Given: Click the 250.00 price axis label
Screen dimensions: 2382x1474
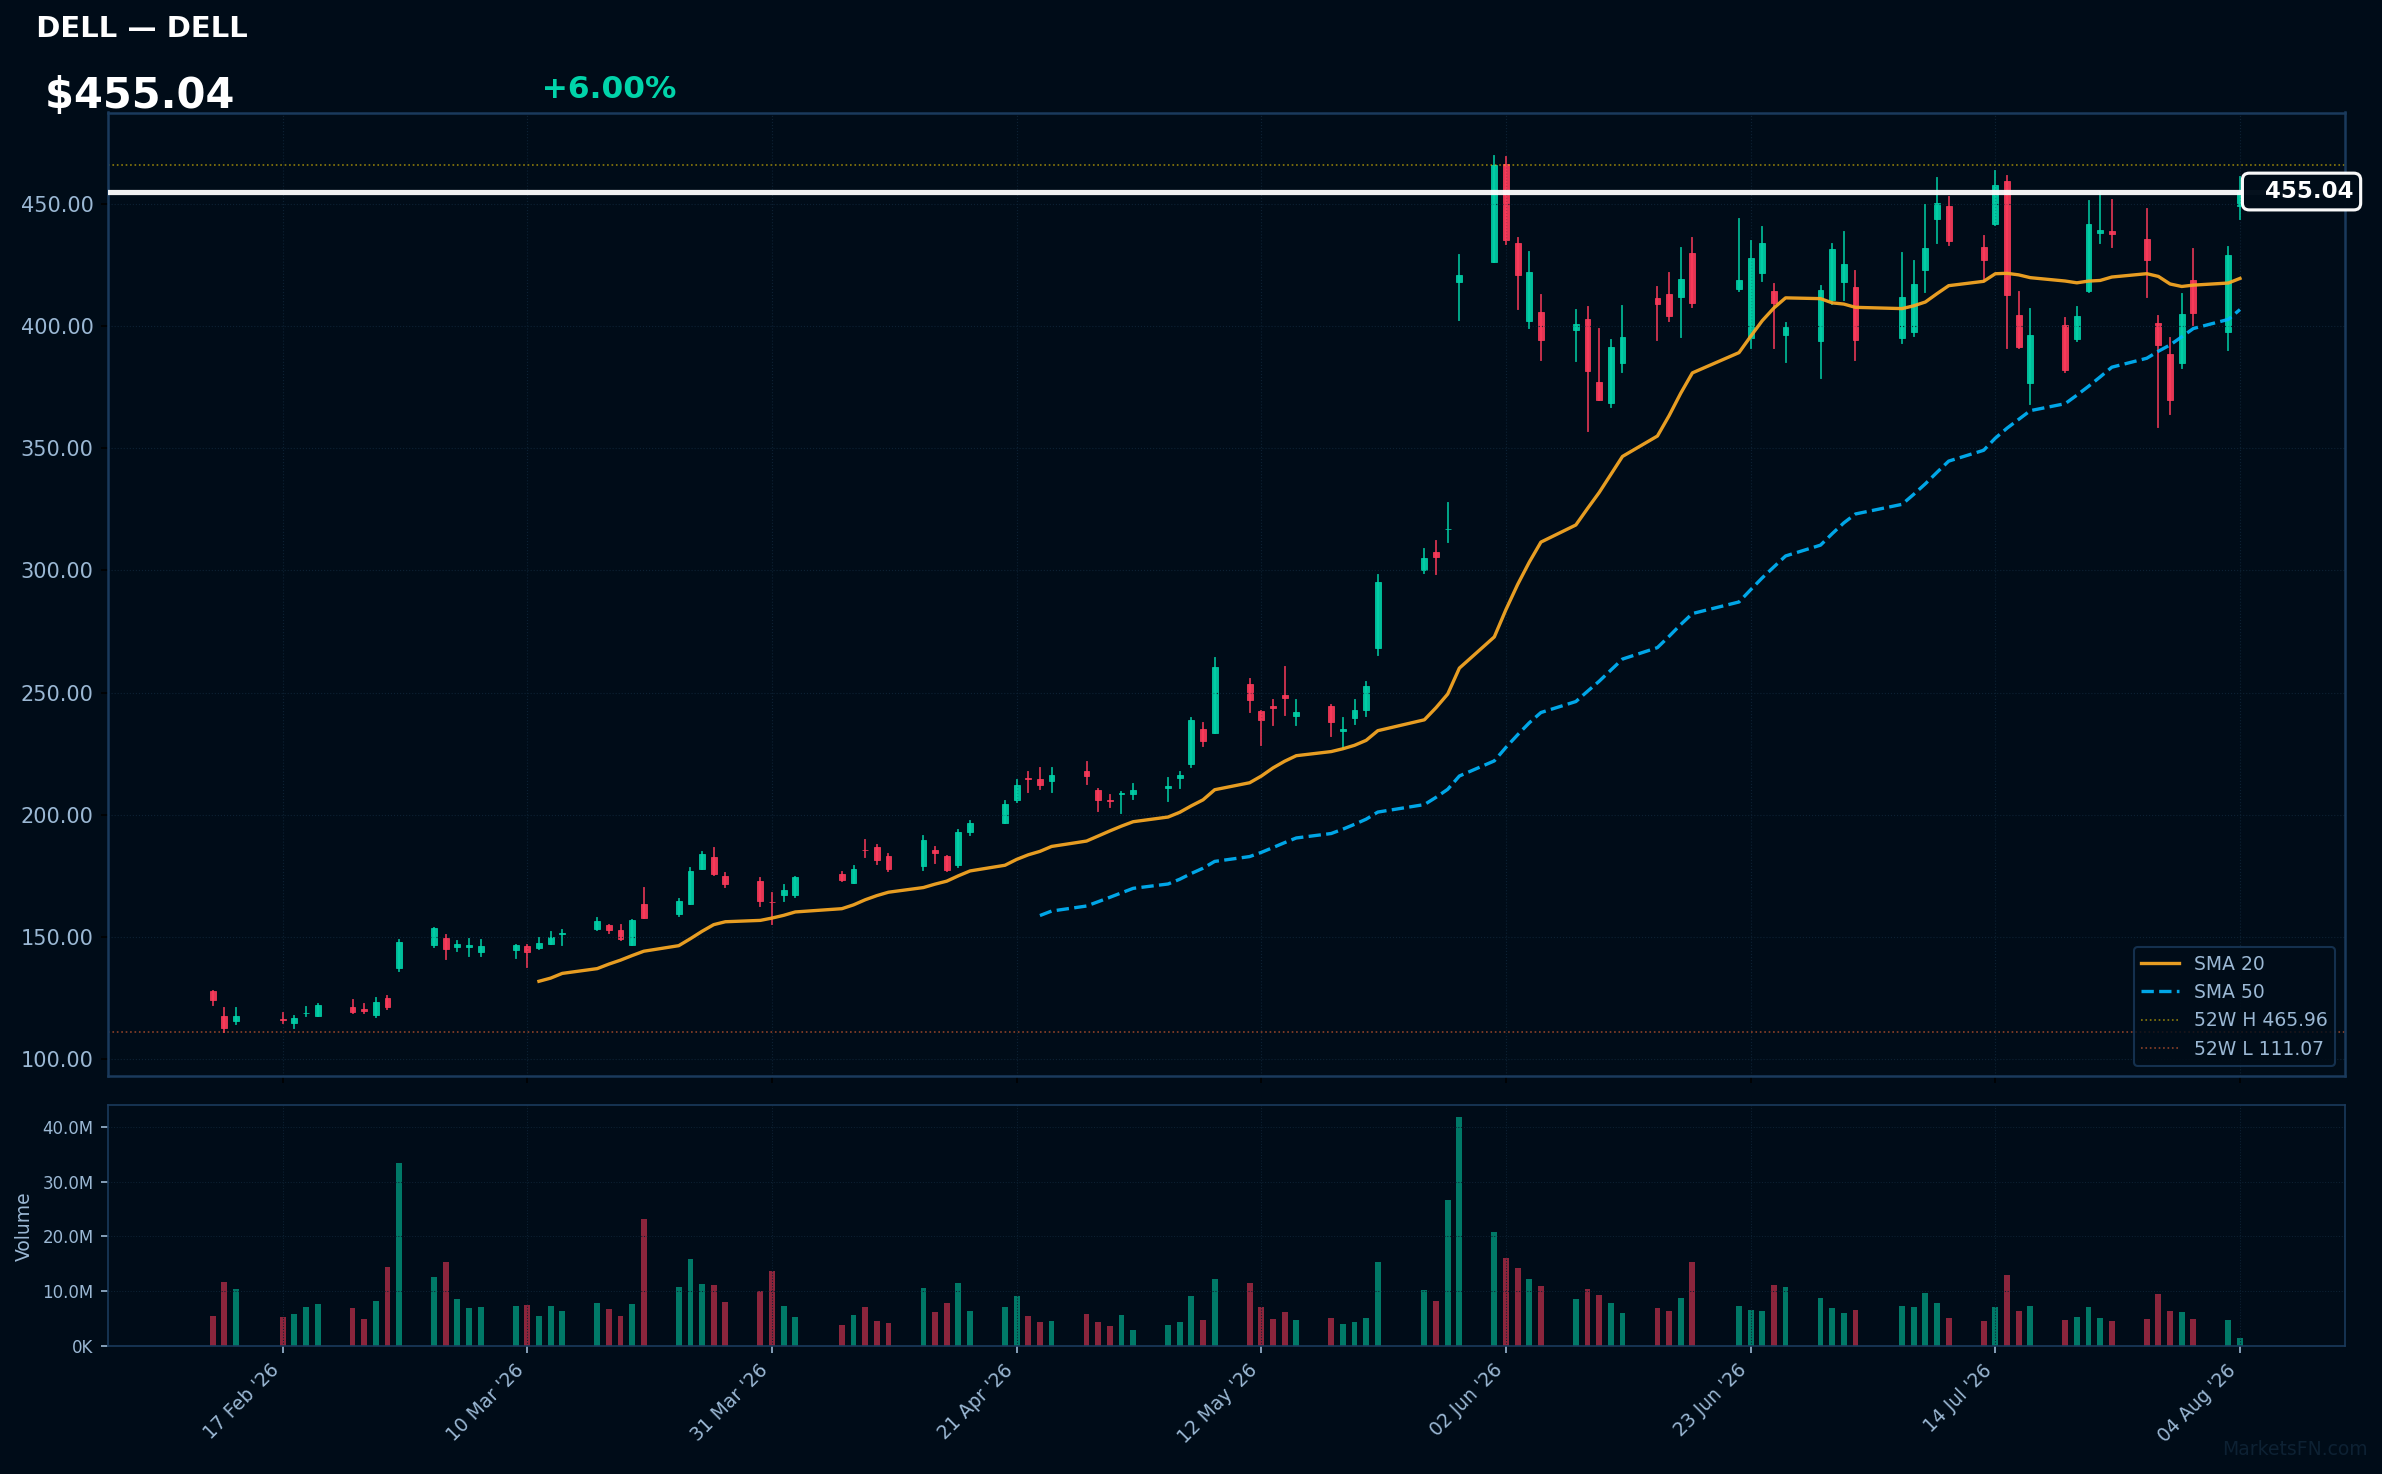Looking at the screenshot, I should [x=57, y=693].
